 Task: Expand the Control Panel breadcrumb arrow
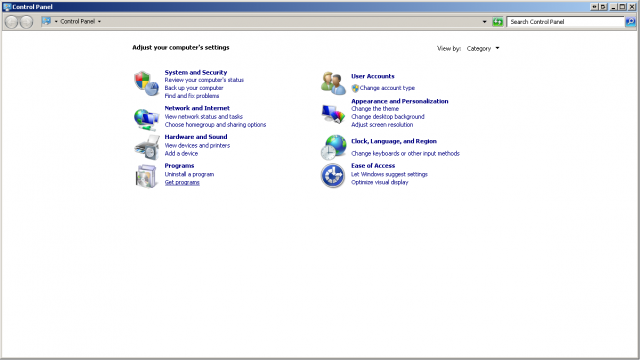point(99,22)
